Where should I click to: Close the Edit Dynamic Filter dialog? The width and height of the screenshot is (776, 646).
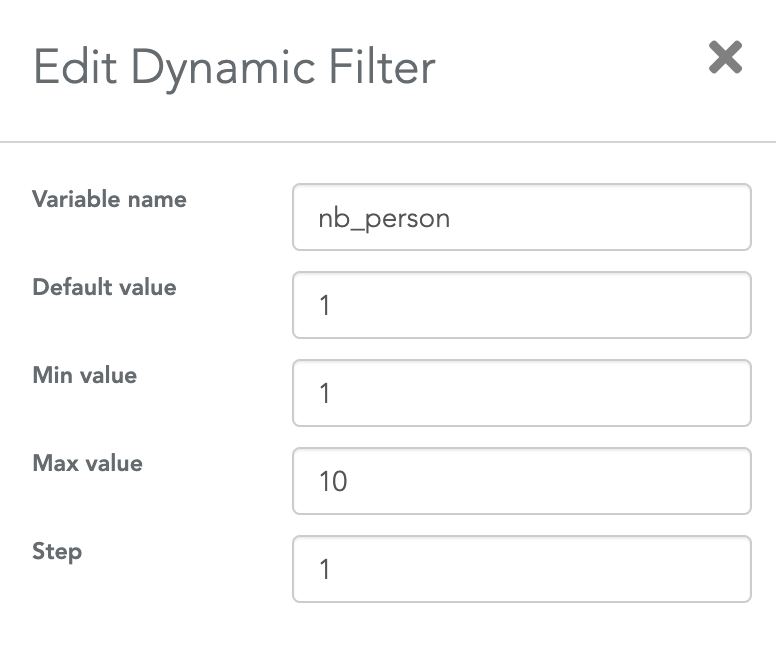tap(725, 57)
